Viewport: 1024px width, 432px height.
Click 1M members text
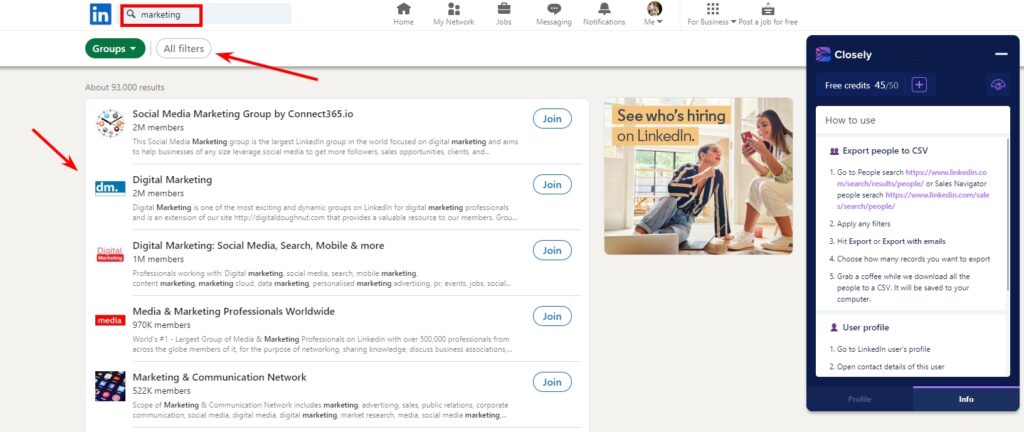pyautogui.click(x=158, y=259)
